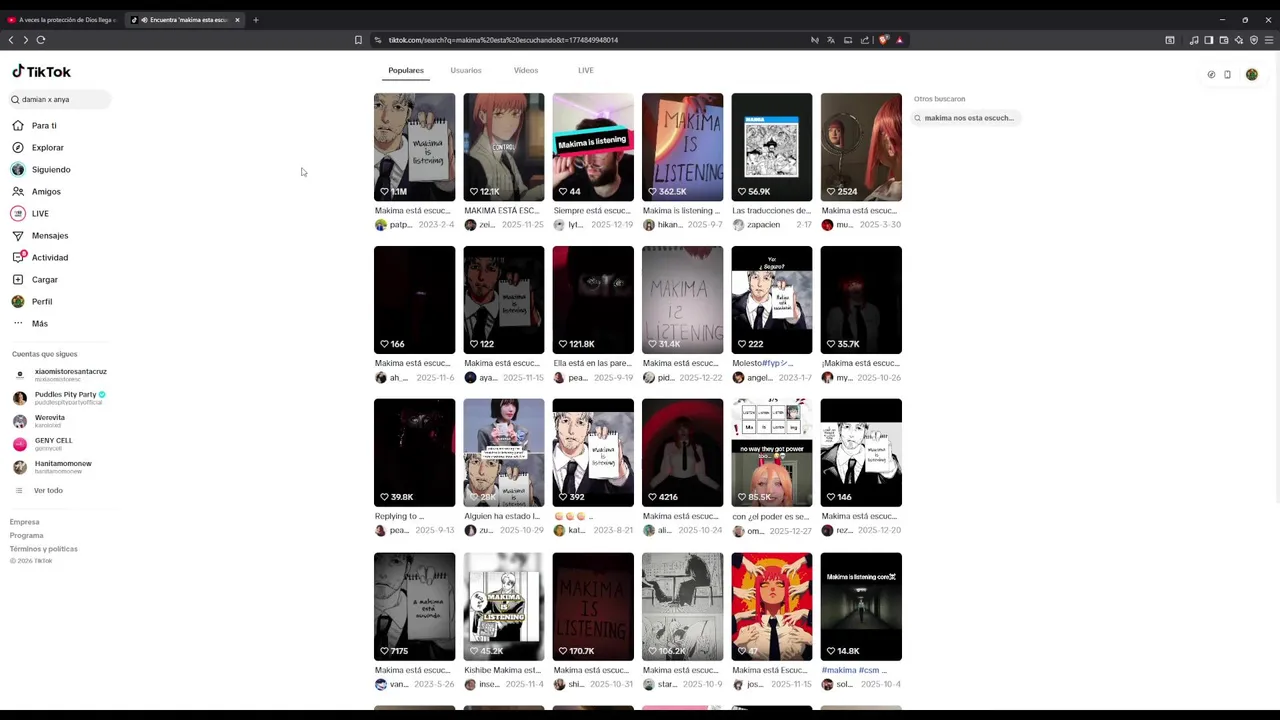
Task: Open Brave Rewards triangle icon
Action: click(900, 40)
